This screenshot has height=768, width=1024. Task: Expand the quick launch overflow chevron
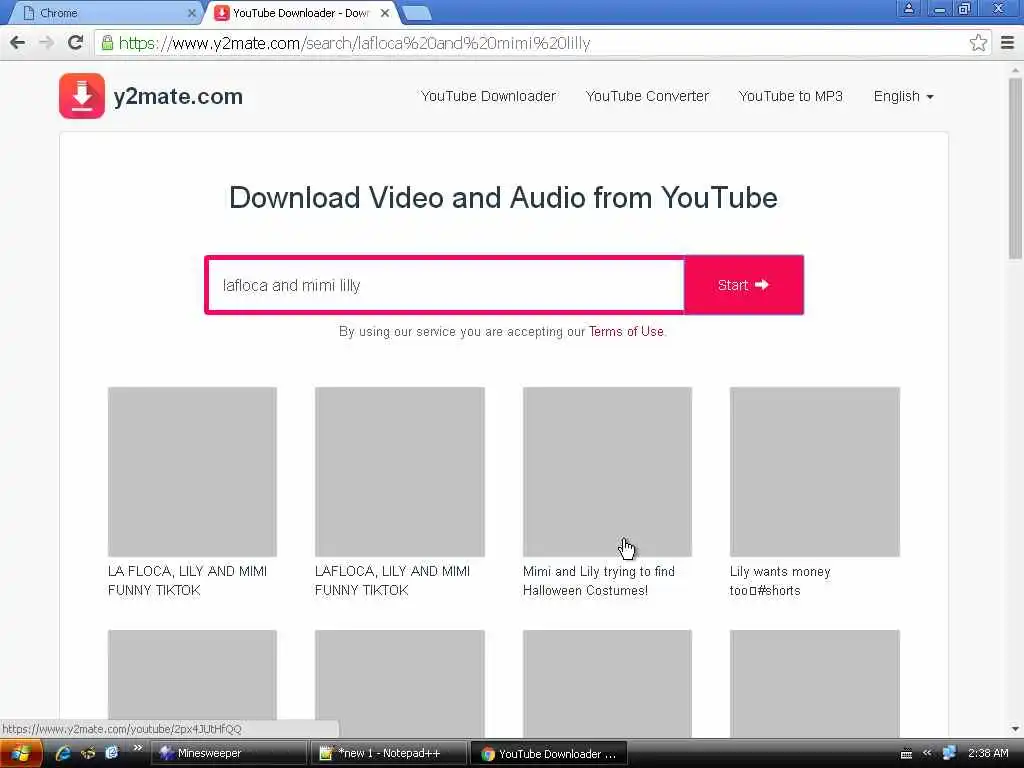click(138, 748)
